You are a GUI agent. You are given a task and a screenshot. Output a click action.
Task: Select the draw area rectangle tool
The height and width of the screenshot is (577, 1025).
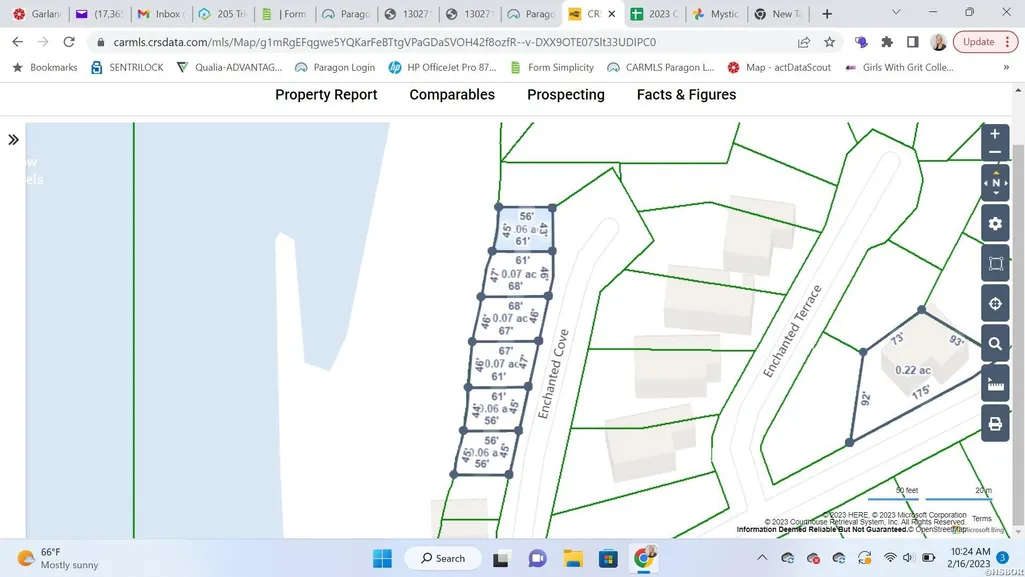(x=995, y=263)
